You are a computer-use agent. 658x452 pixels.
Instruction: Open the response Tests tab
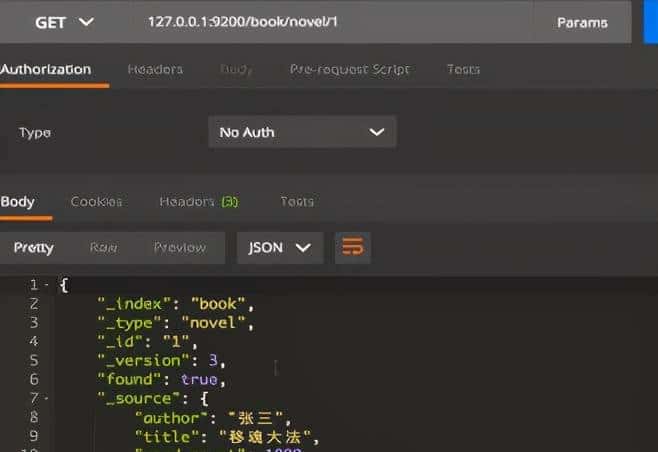point(297,202)
